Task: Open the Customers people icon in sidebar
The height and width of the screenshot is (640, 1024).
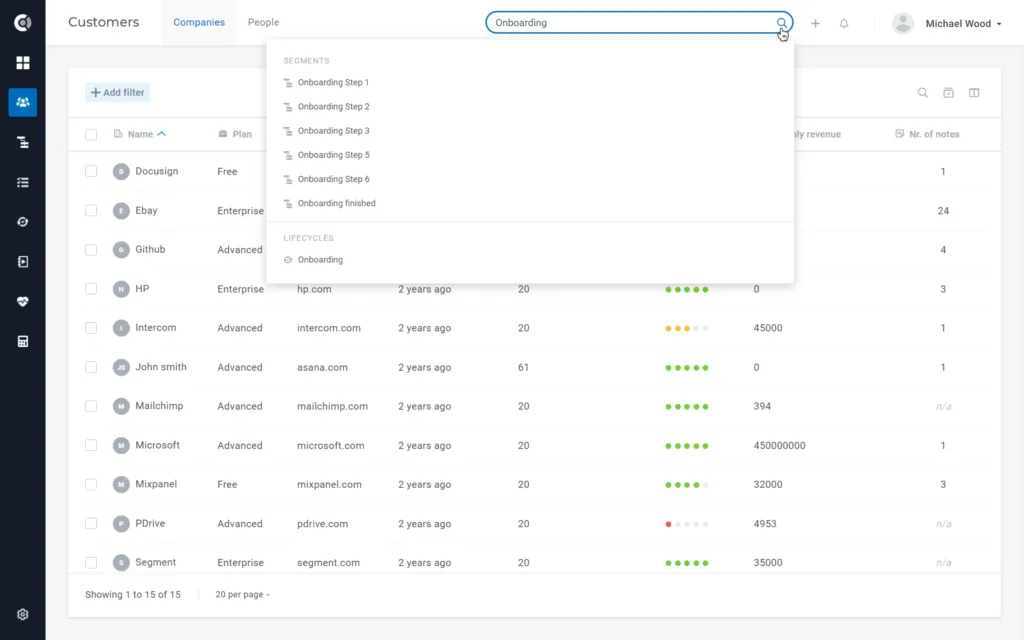Action: (23, 103)
